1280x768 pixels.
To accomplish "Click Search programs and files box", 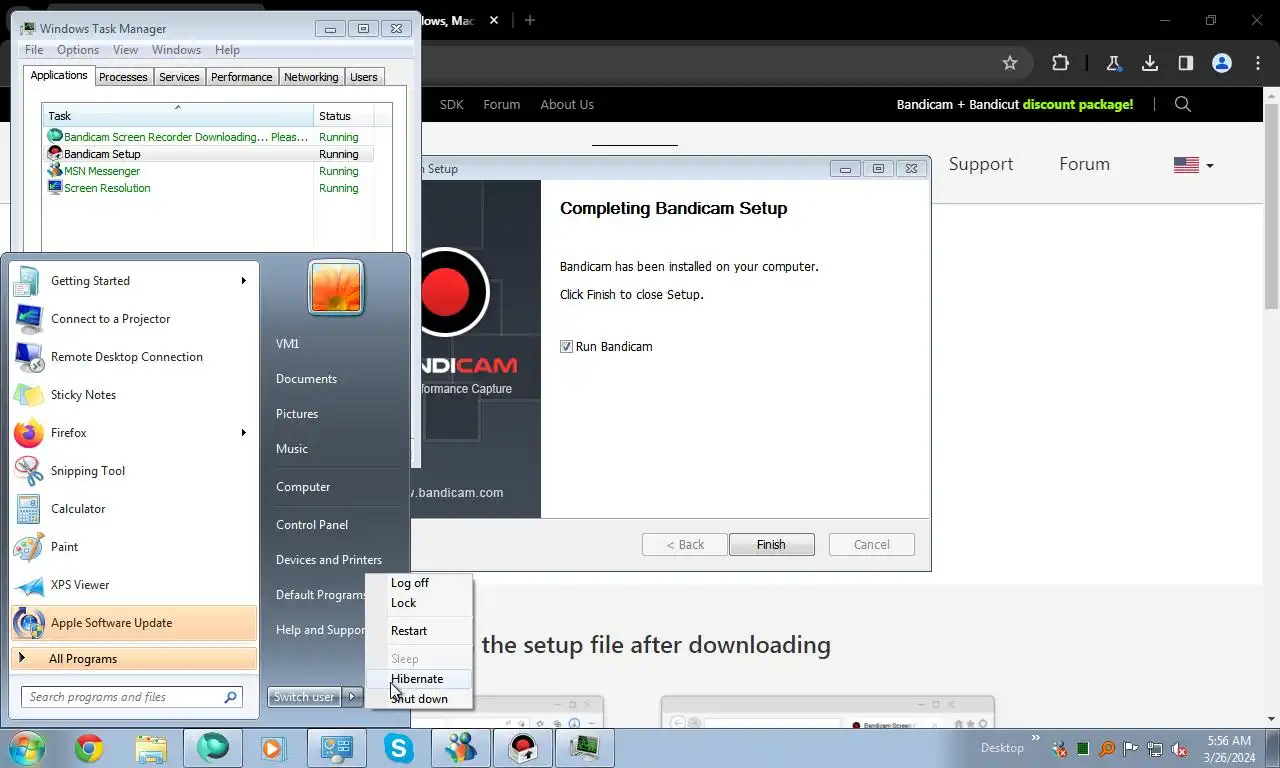I will (x=131, y=697).
